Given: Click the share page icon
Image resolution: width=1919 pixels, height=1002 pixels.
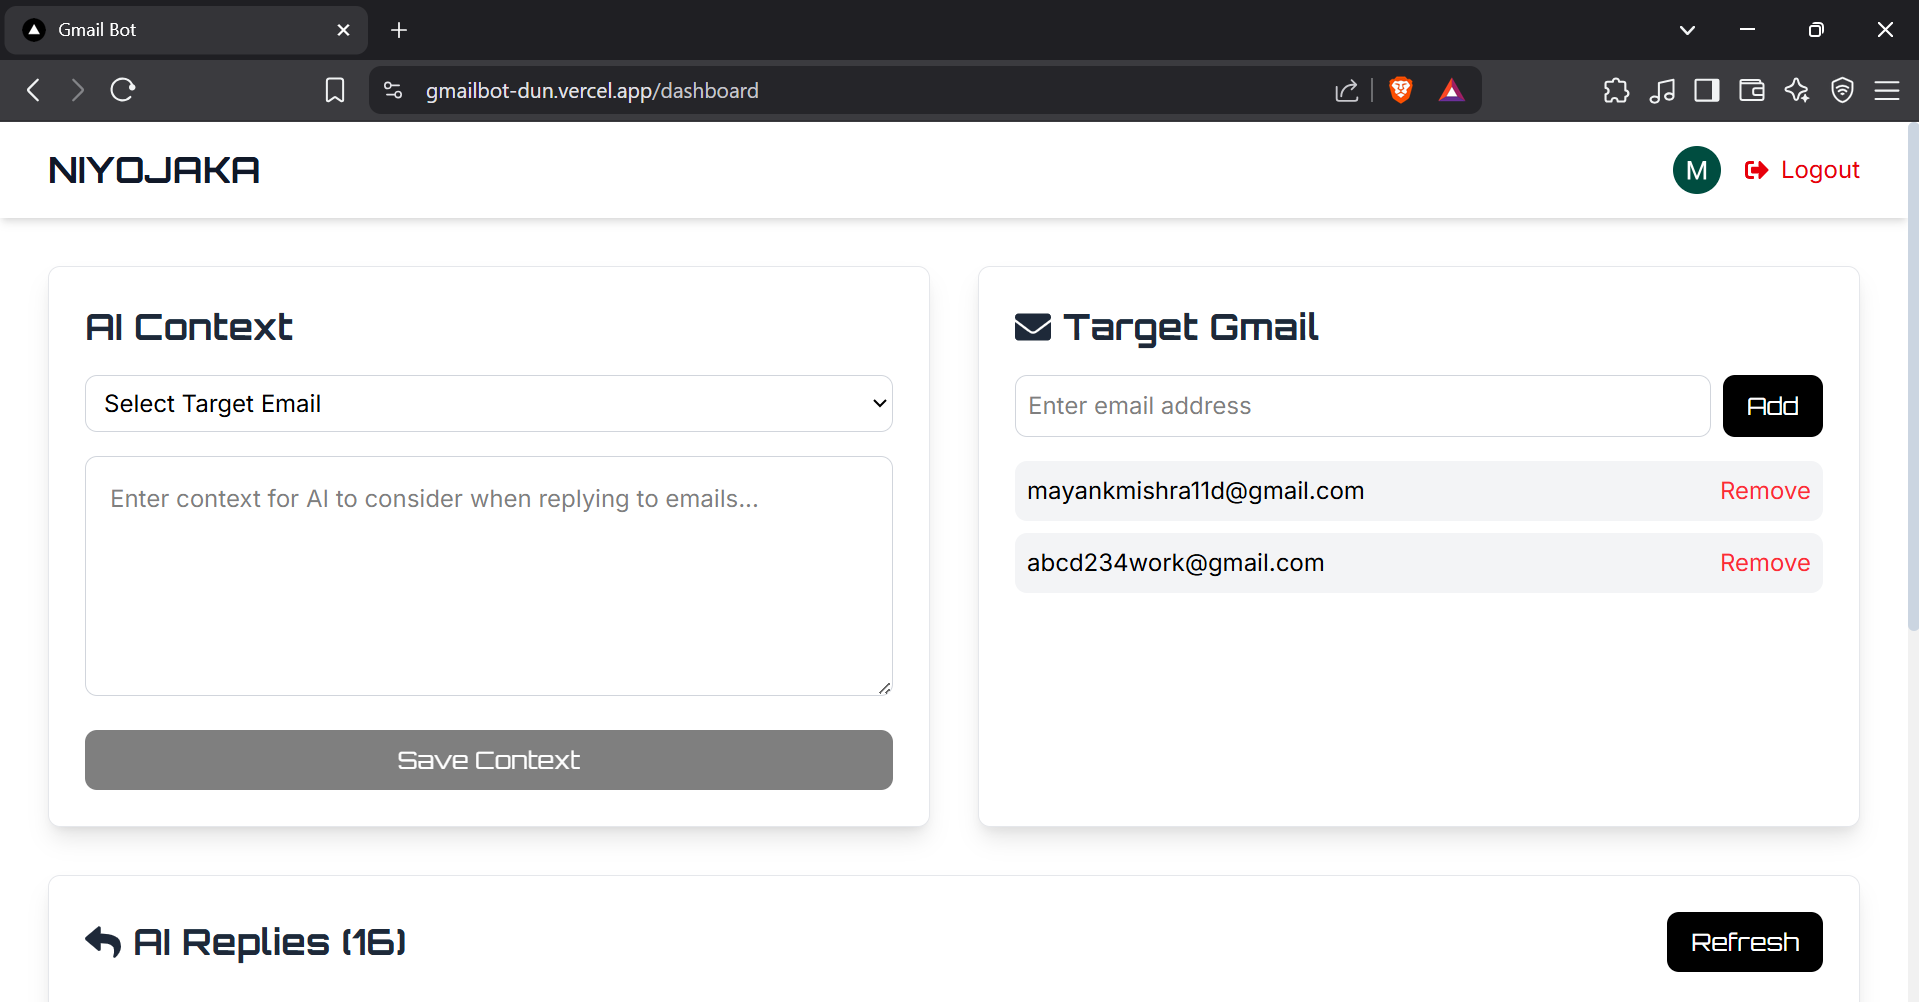Looking at the screenshot, I should (x=1346, y=90).
